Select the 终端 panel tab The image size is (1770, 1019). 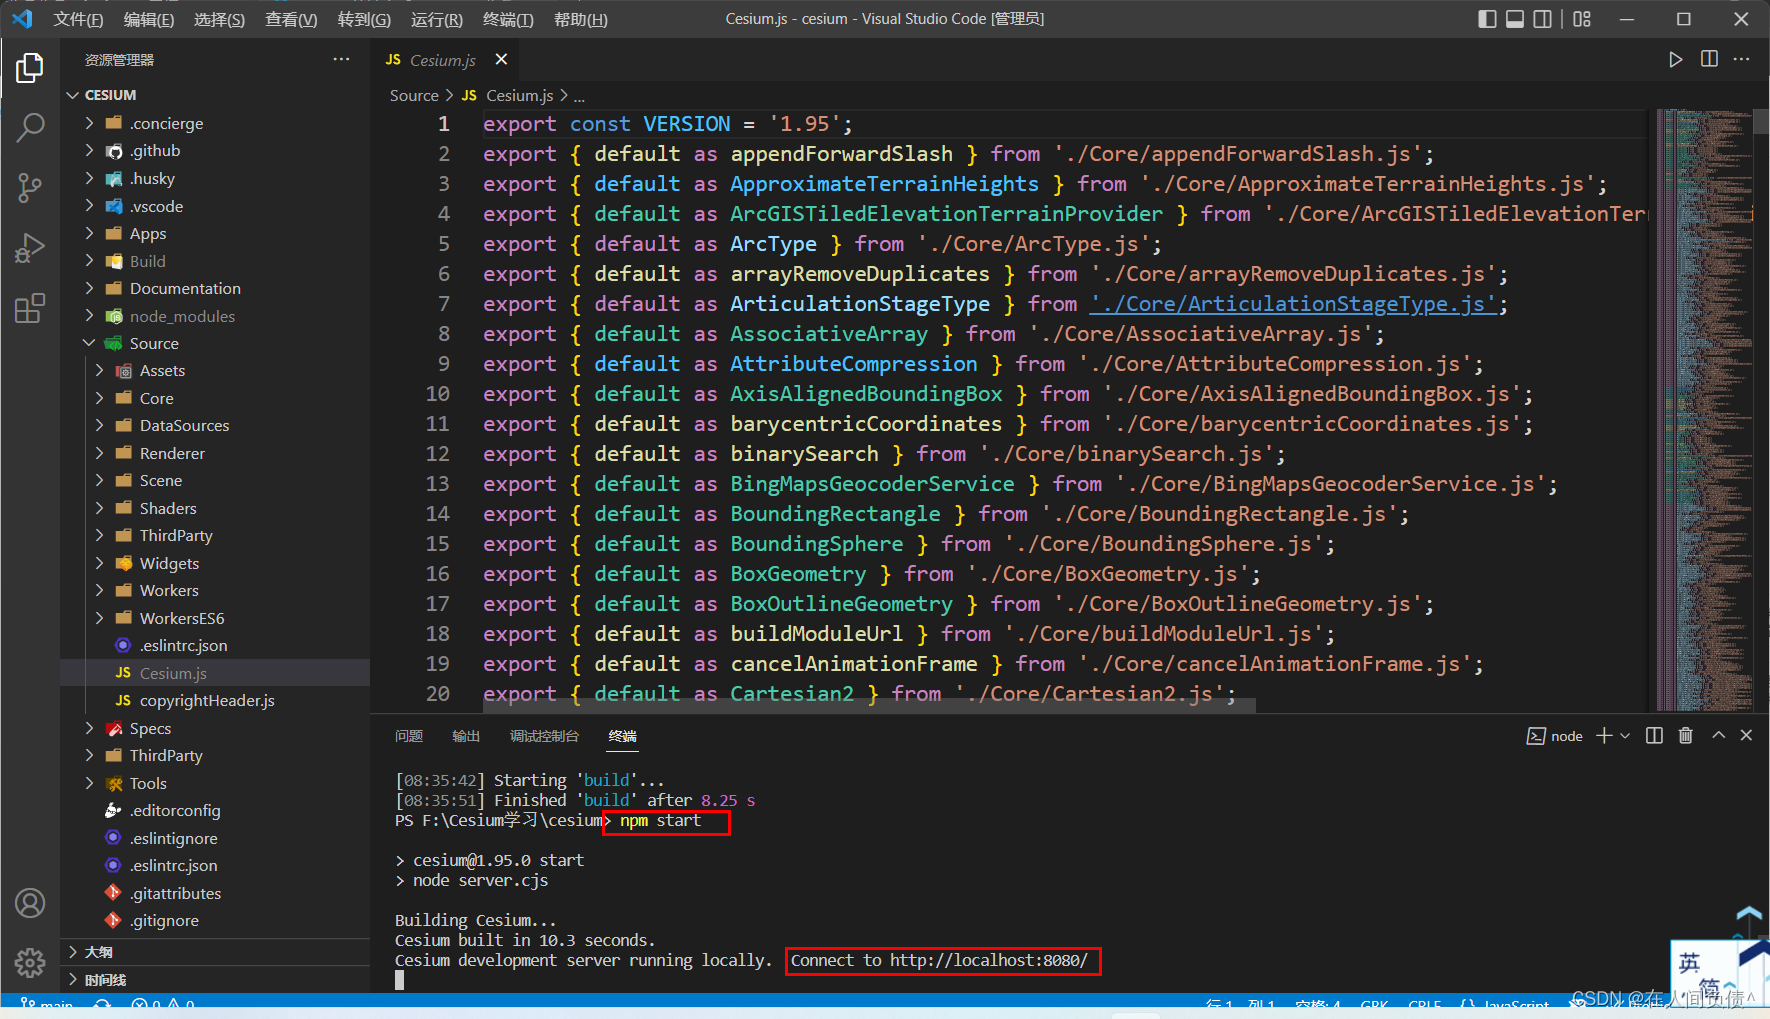point(623,736)
